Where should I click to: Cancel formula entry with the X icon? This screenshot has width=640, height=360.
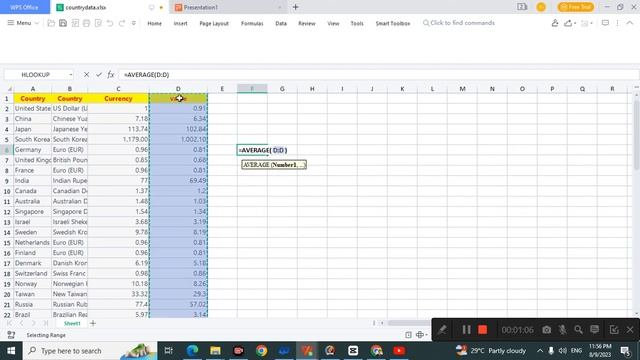tap(86, 74)
